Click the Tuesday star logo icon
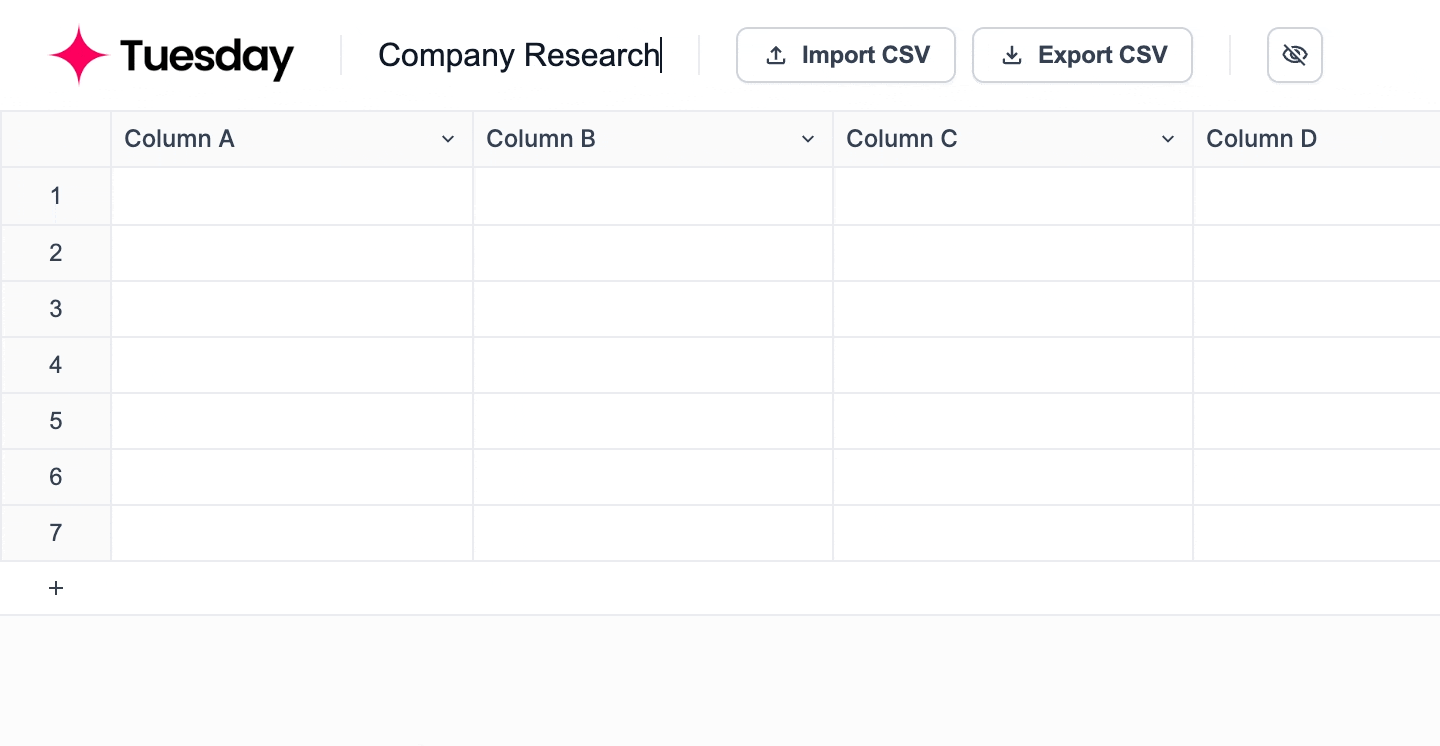This screenshot has width=1440, height=746. click(79, 55)
